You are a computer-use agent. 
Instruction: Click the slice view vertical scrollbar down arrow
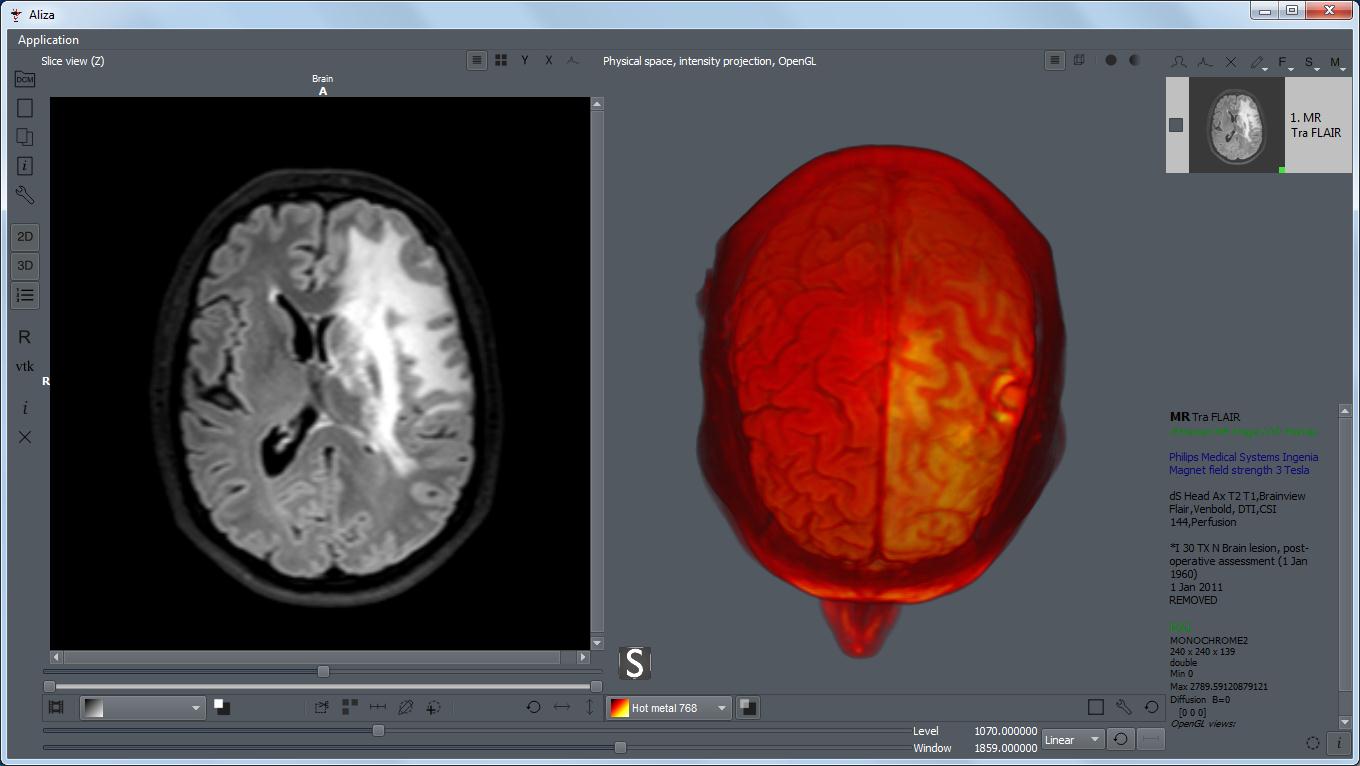(597, 643)
